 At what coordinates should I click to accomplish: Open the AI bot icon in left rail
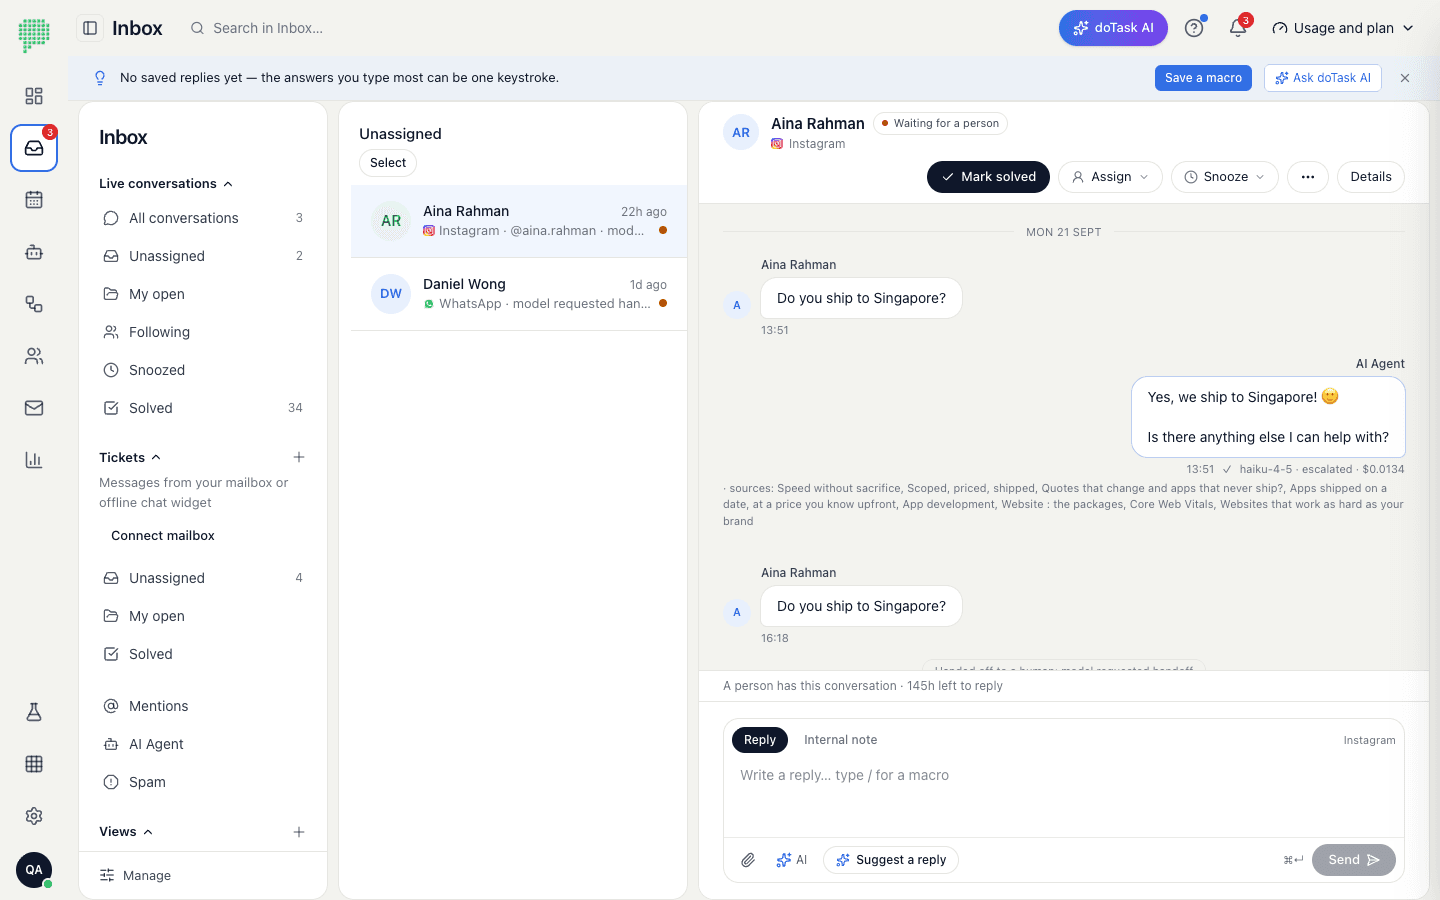point(34,252)
